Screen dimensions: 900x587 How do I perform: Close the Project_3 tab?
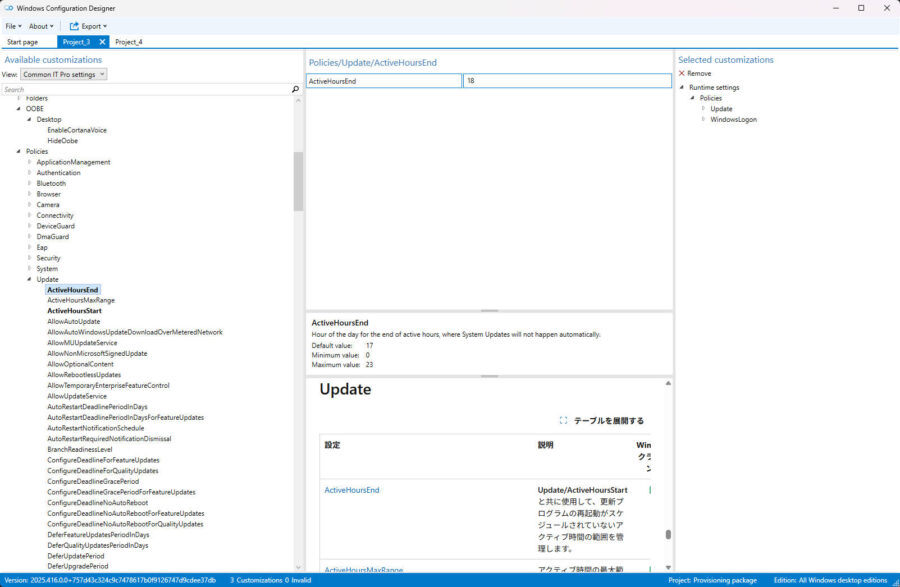pos(102,42)
